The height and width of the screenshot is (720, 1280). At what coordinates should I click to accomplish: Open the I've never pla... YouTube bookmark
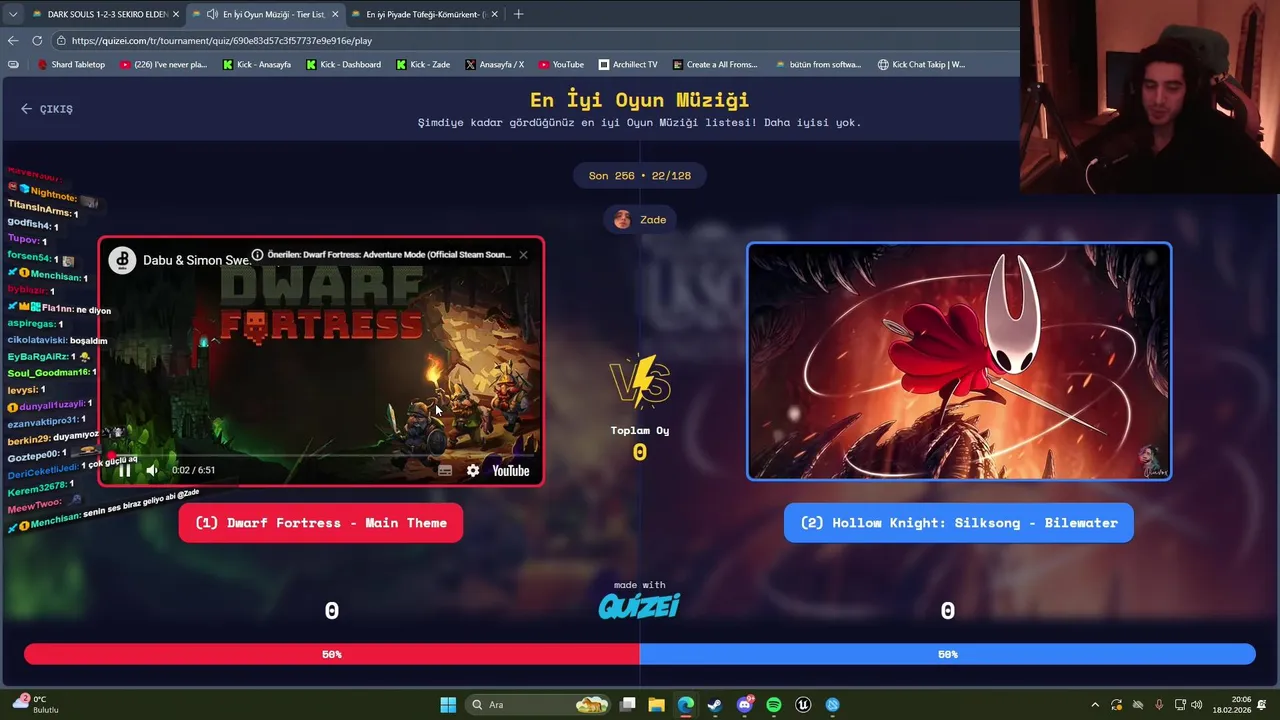point(163,65)
